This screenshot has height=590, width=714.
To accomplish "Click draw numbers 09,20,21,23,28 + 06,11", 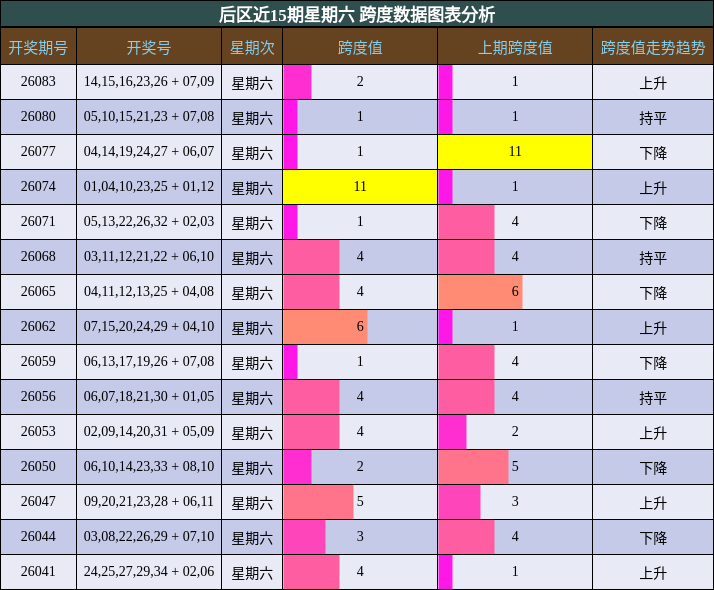I will [149, 502].
